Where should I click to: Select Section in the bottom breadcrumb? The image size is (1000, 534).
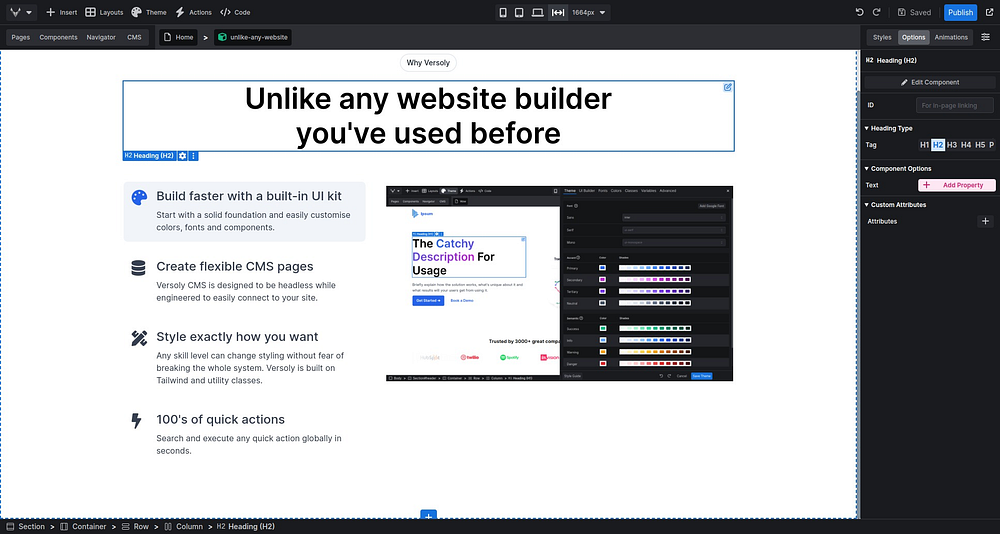point(26,526)
